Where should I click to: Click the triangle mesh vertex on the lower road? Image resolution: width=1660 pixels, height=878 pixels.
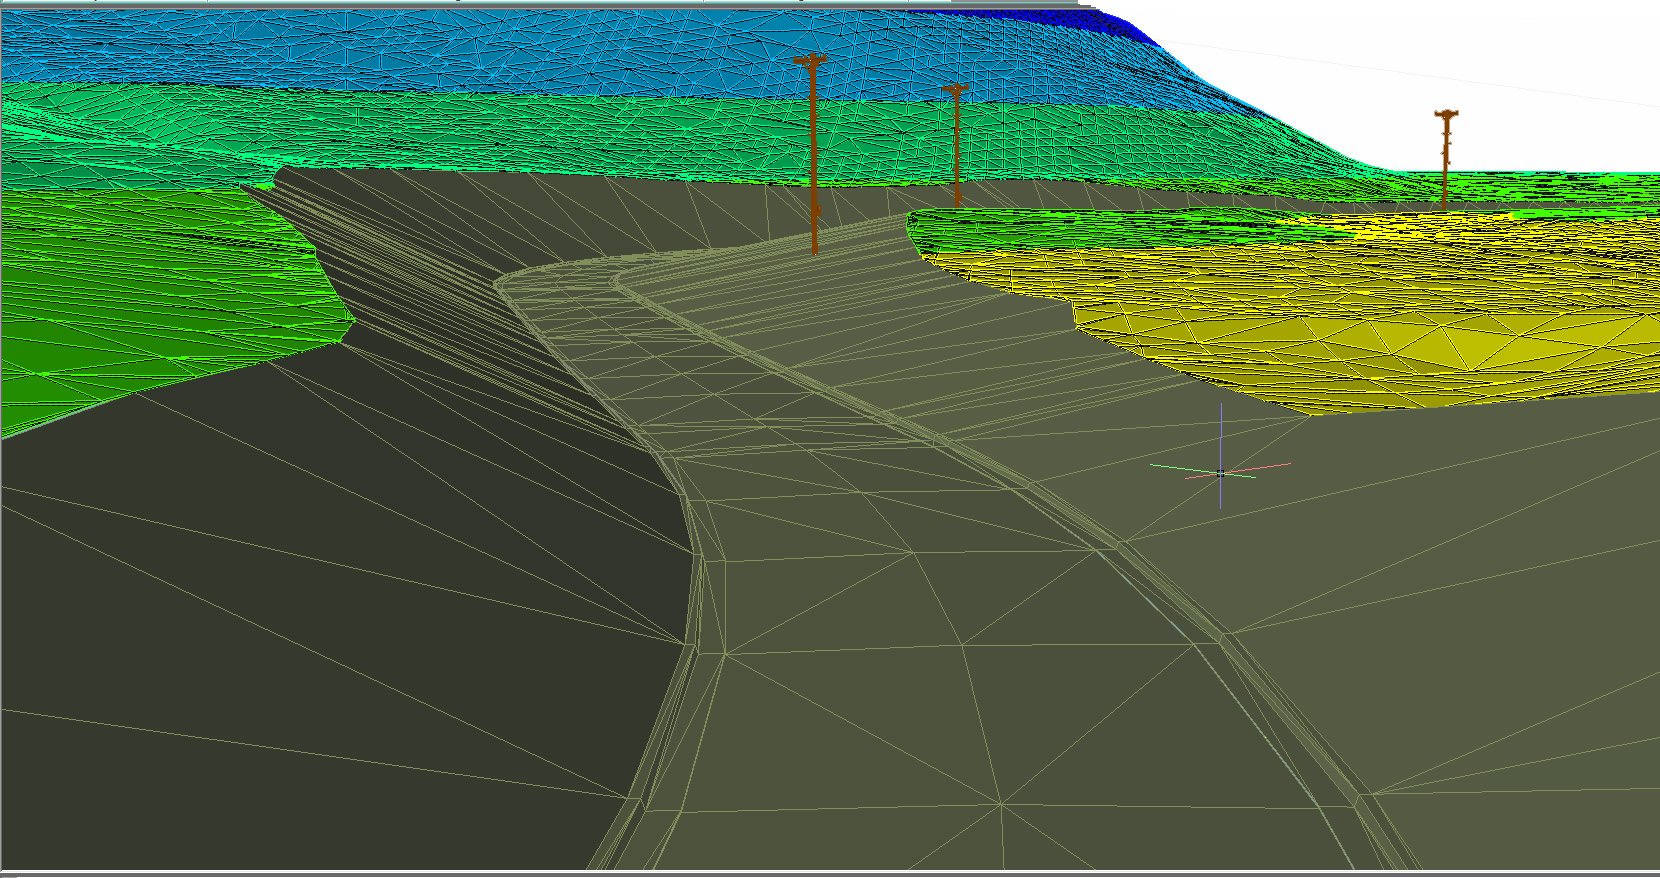point(1000,803)
